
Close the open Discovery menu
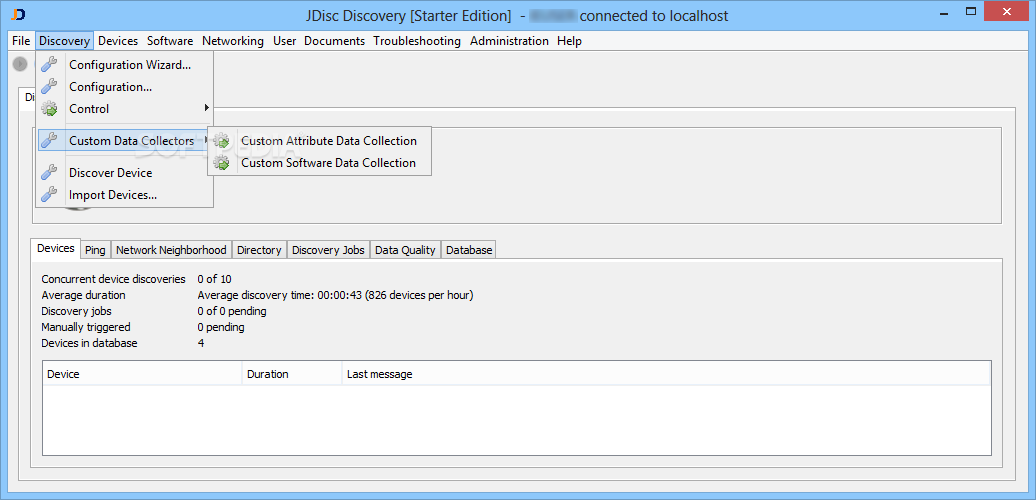click(x=64, y=41)
